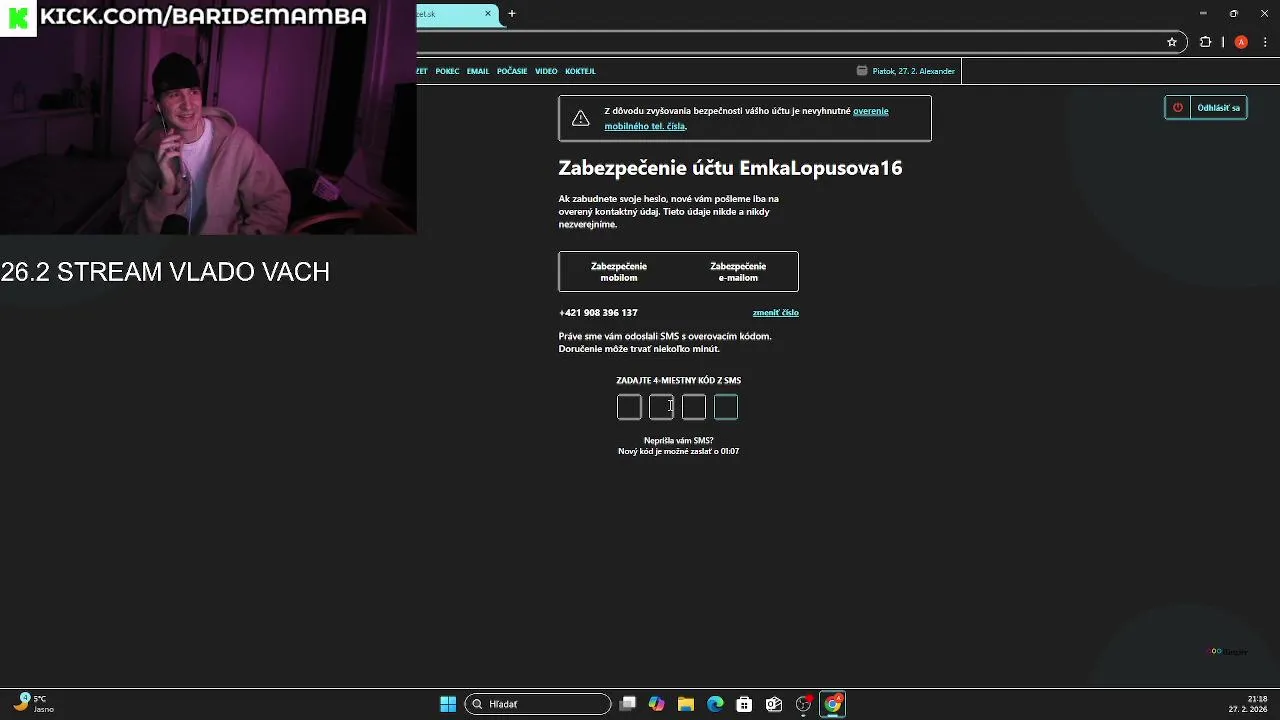Click the warning triangle icon in the notice
Viewport: 1280px width, 720px height.
pos(580,119)
